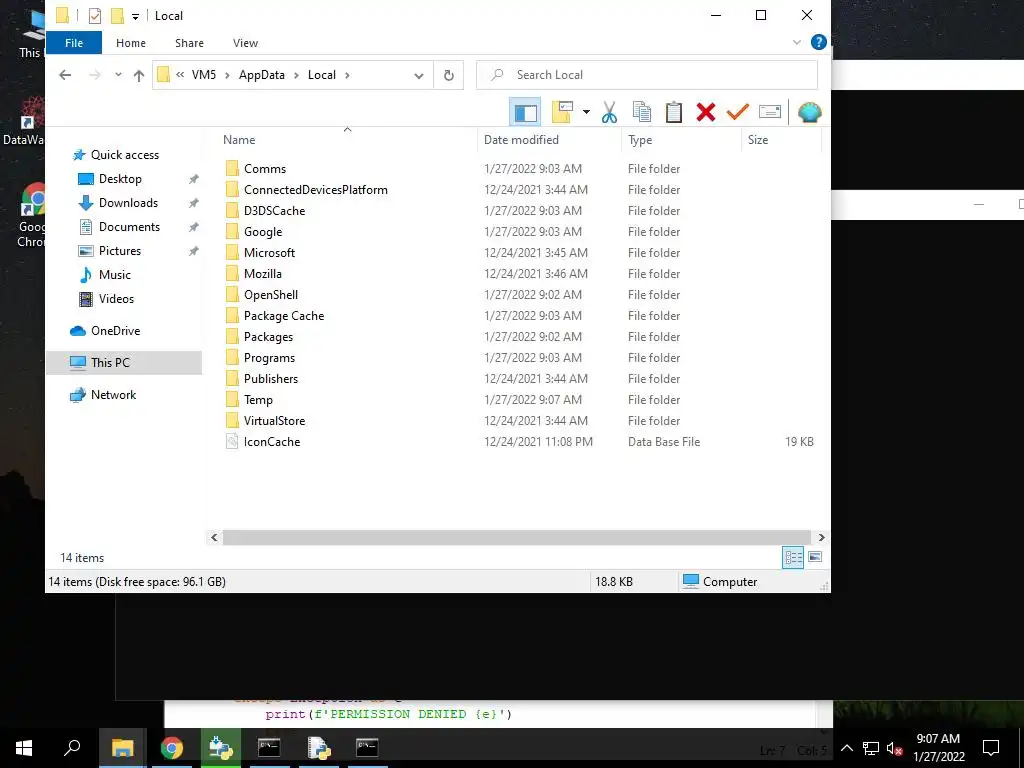Screen dimensions: 1024x768
Task: Select the ConnectedDevicesPlatform folder
Action: coord(315,190)
